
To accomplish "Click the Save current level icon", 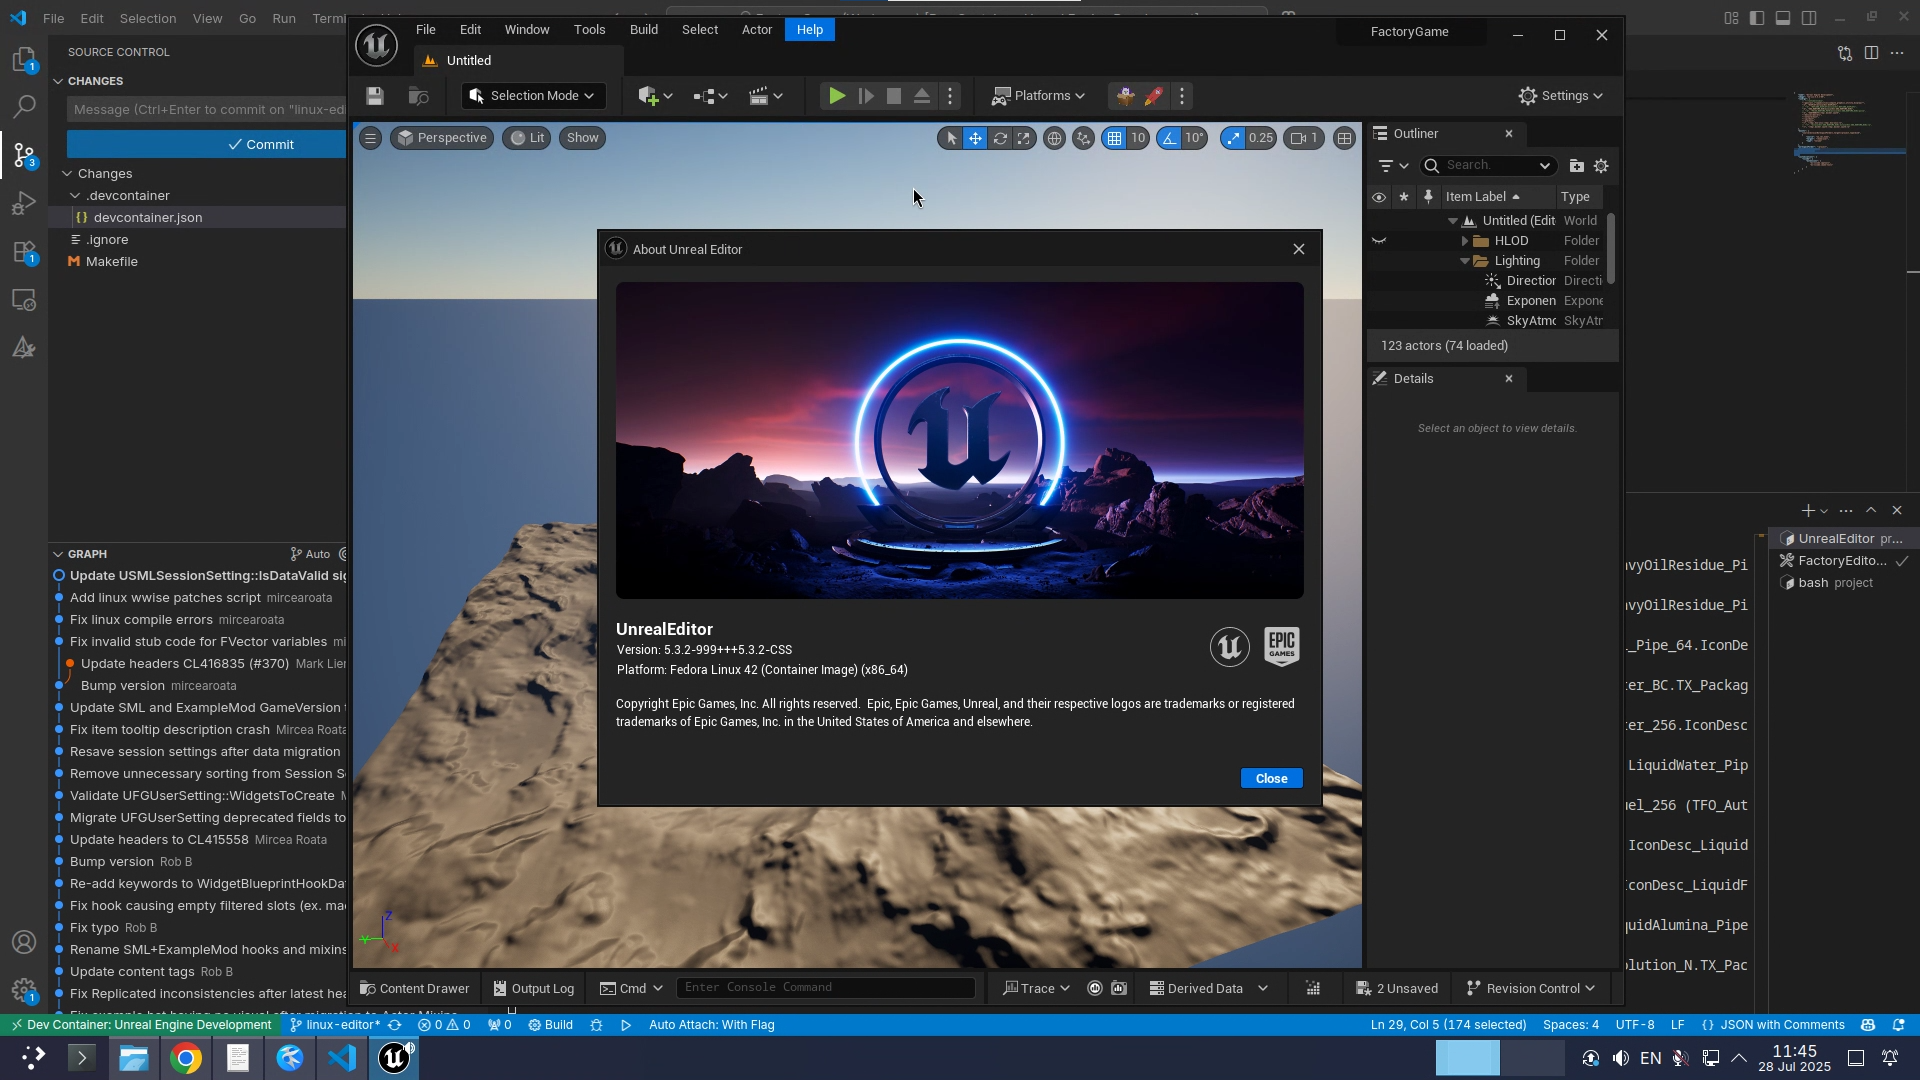I will coord(375,96).
